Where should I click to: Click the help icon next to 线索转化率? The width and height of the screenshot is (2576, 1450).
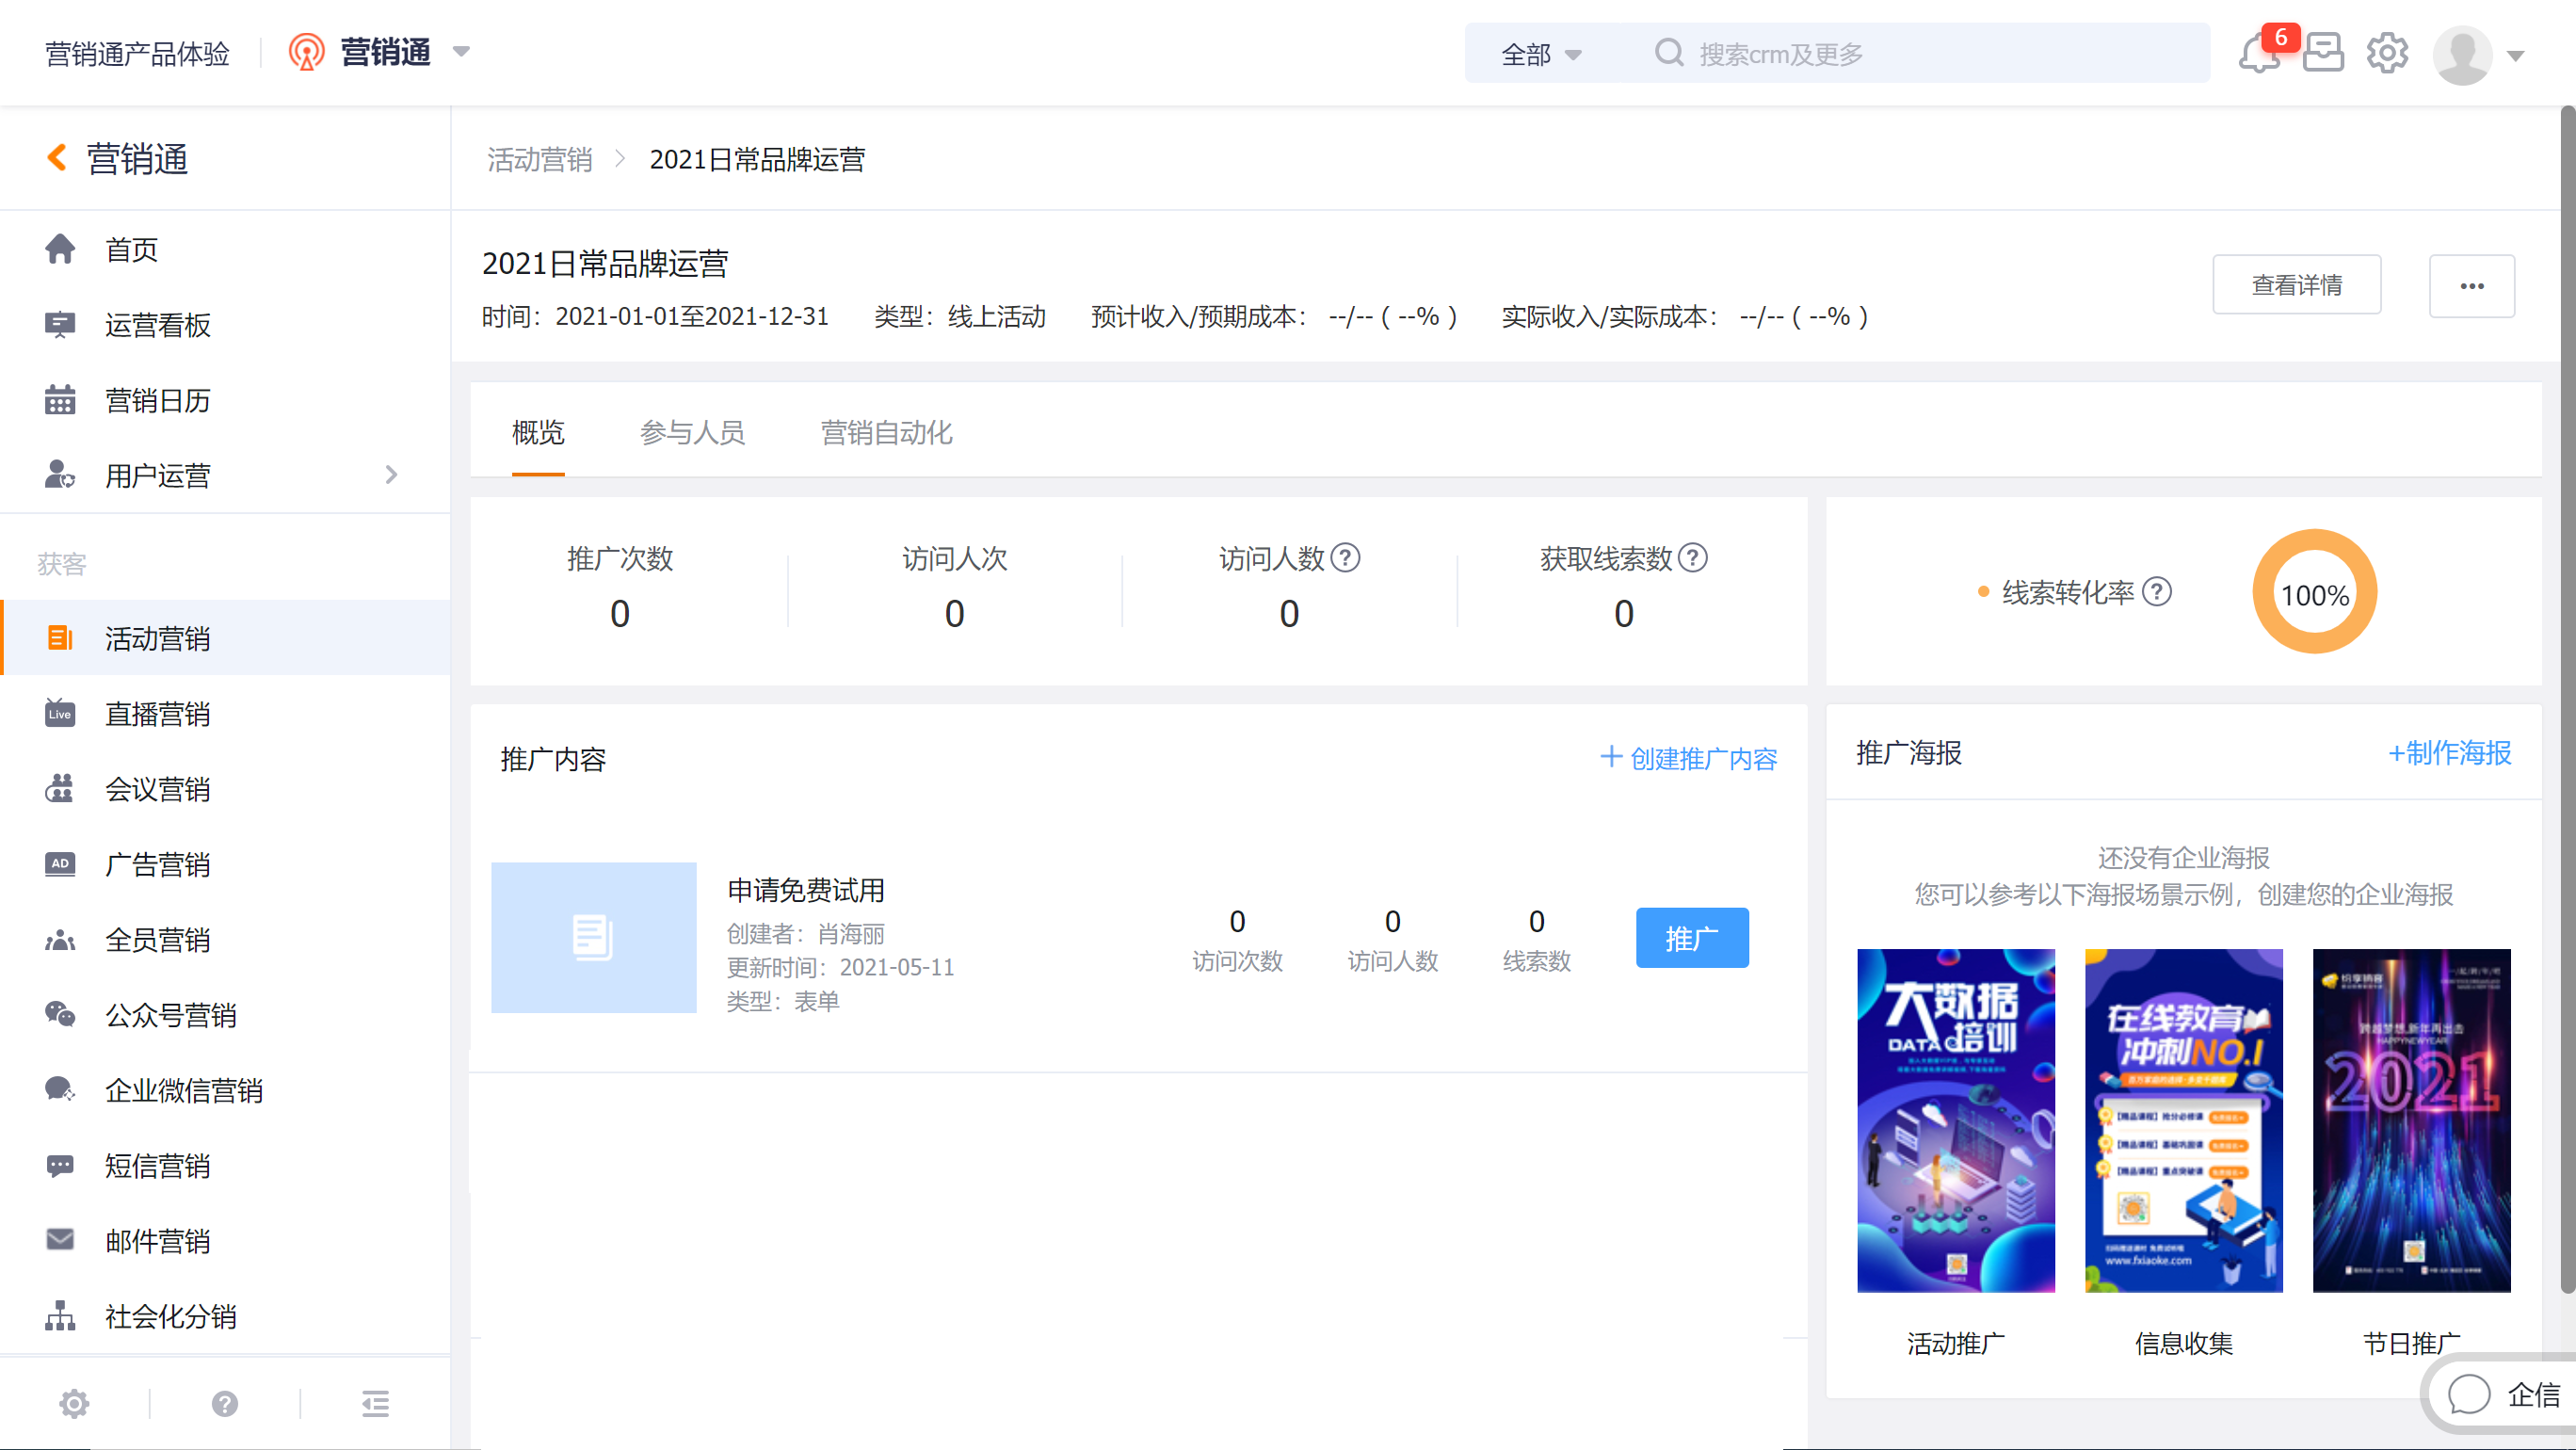tap(2158, 592)
